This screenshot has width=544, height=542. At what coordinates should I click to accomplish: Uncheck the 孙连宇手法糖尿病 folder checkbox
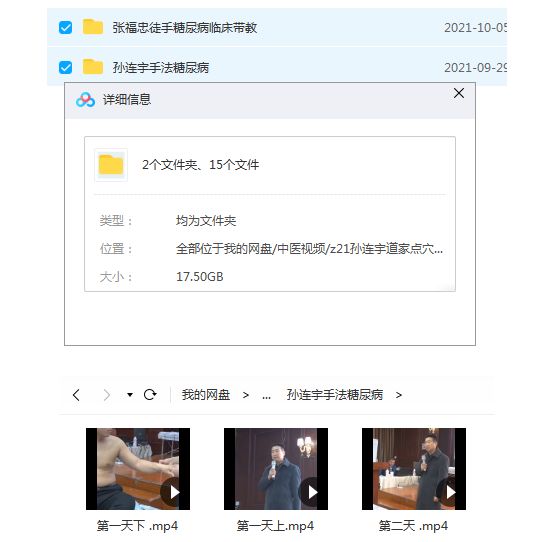(66, 67)
